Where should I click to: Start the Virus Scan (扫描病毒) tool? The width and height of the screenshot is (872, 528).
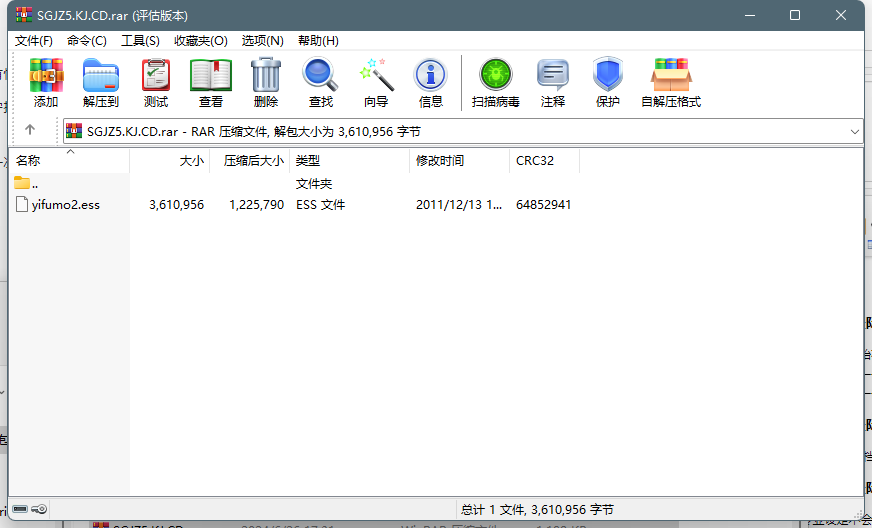point(496,82)
